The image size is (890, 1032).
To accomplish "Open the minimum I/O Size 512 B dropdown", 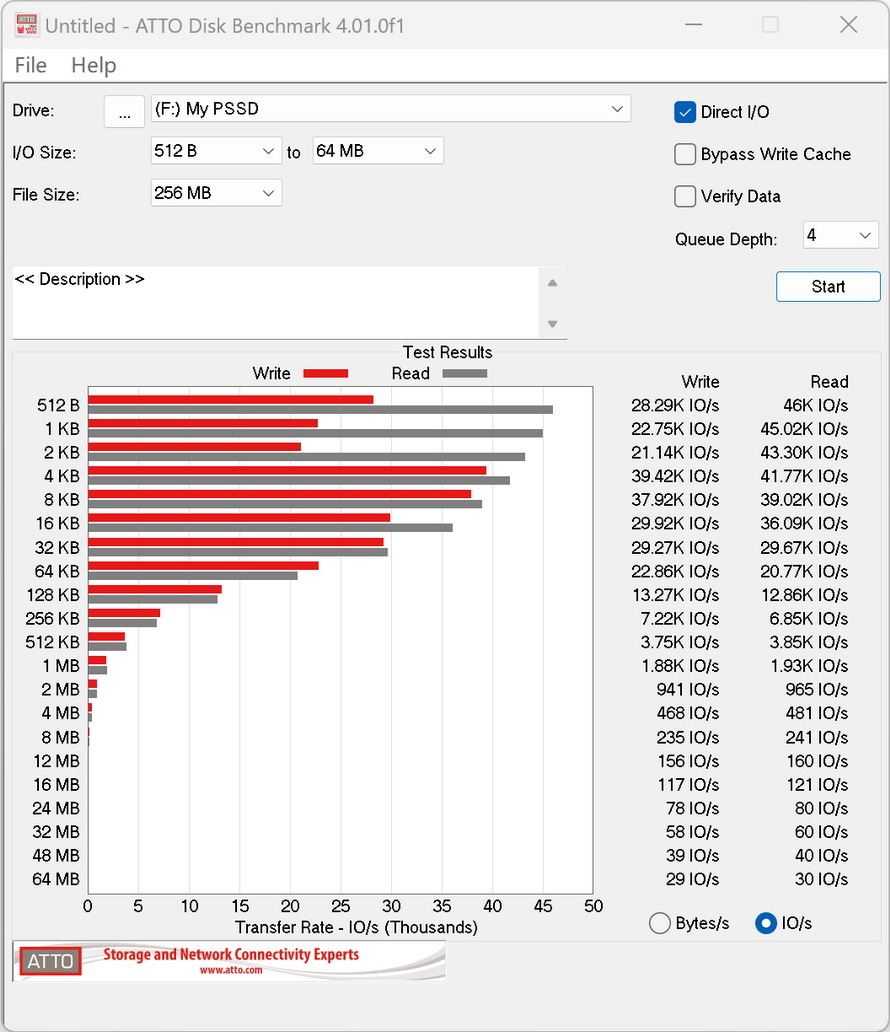I will click(216, 151).
